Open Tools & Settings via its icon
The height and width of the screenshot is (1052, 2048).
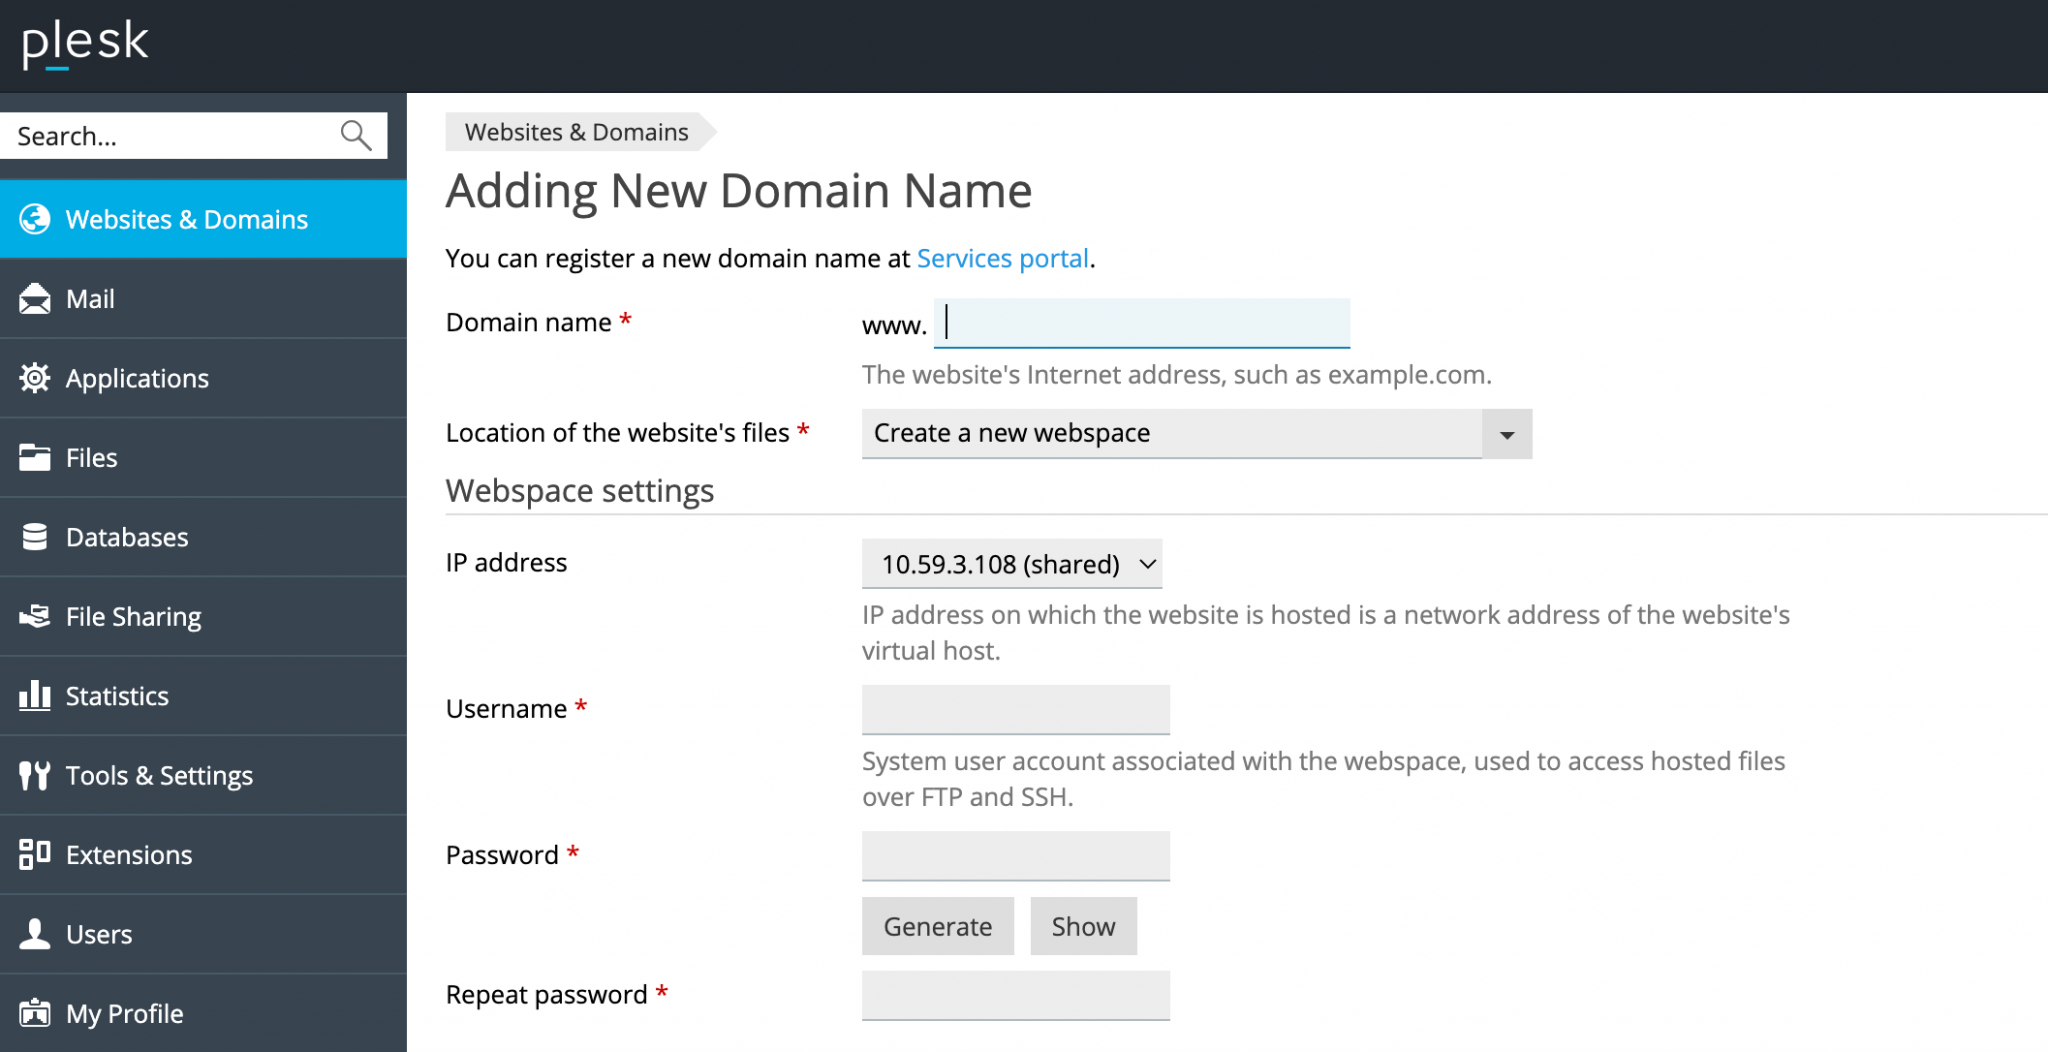(x=35, y=775)
